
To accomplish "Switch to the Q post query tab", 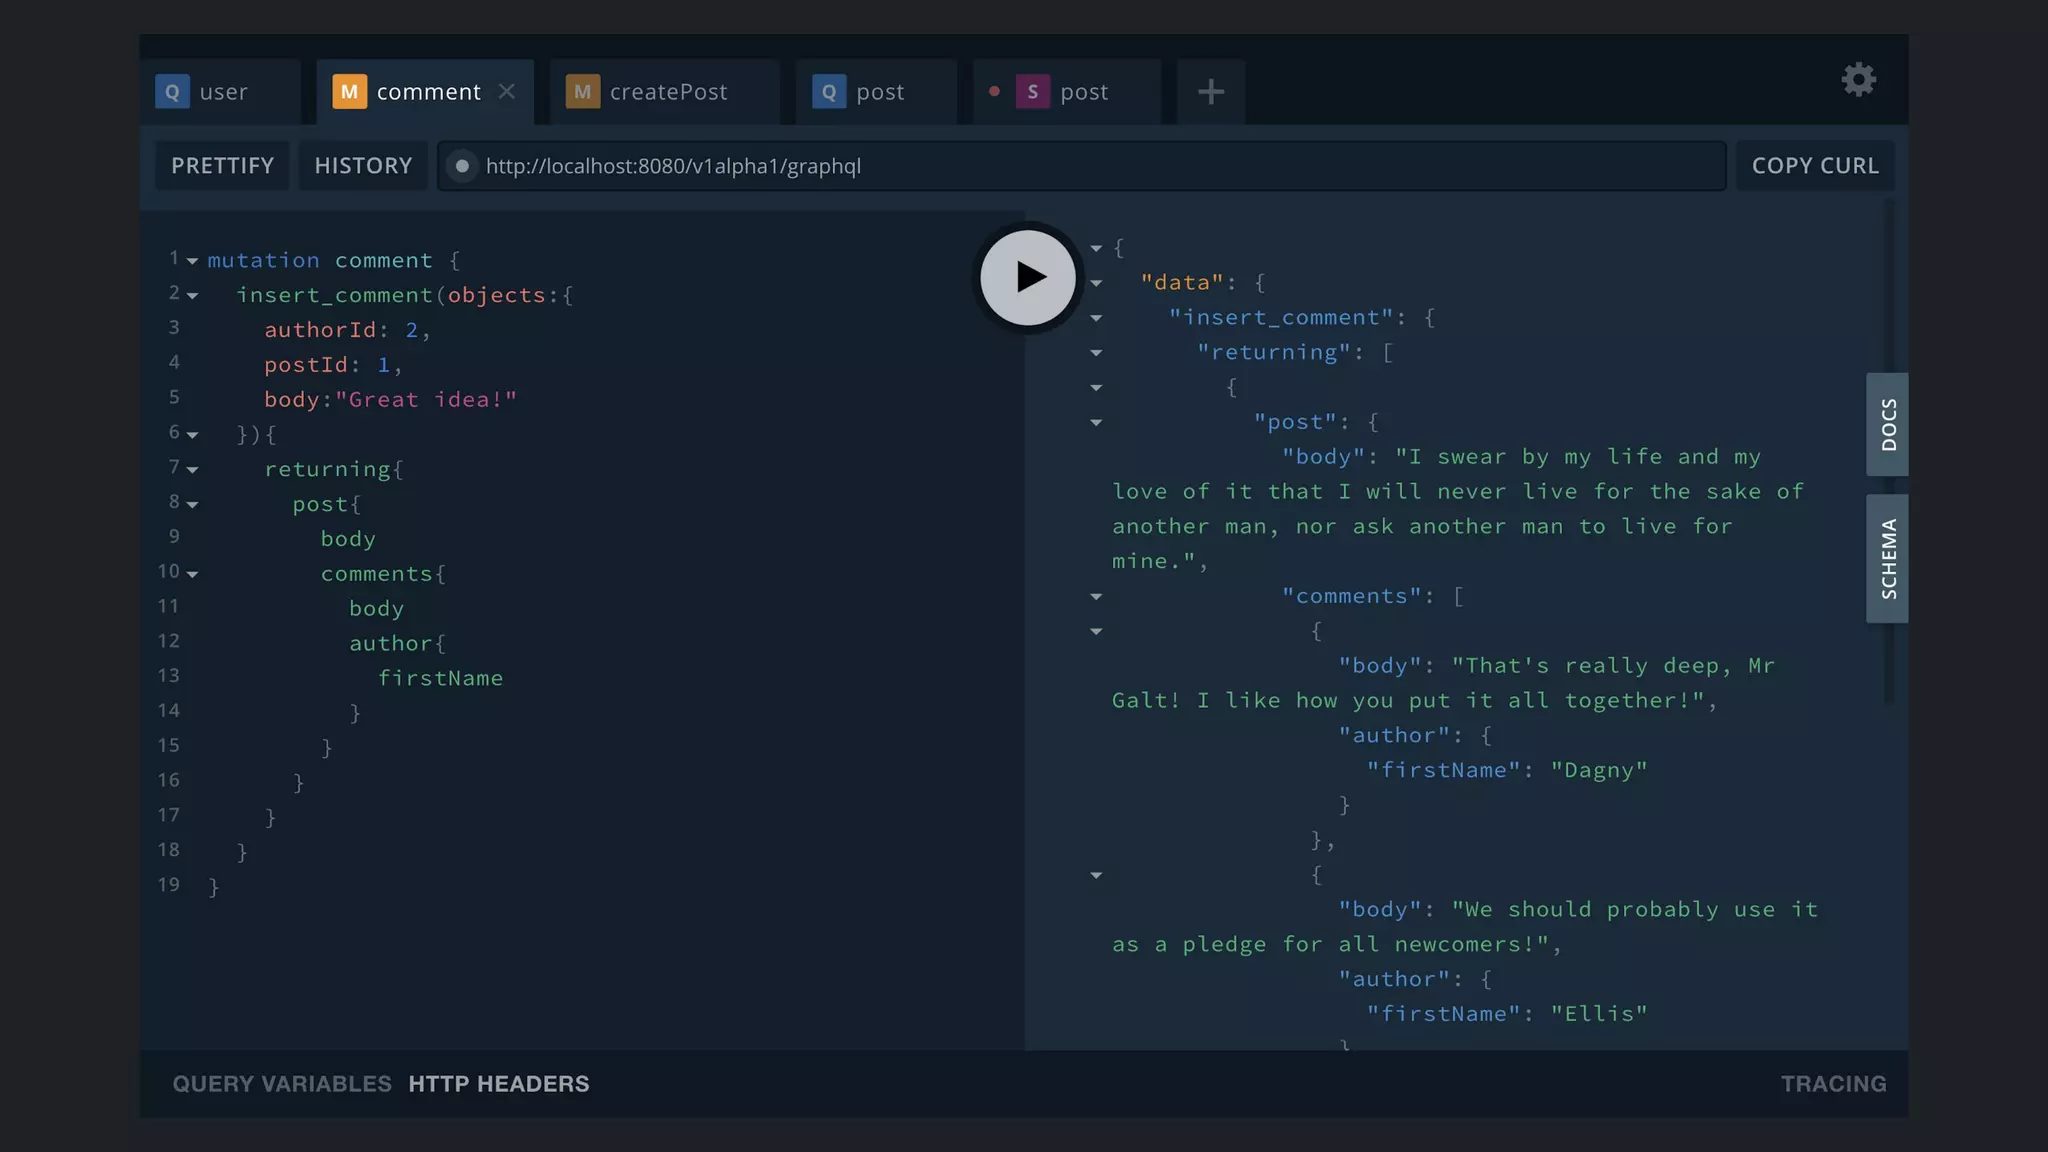I will tap(879, 92).
